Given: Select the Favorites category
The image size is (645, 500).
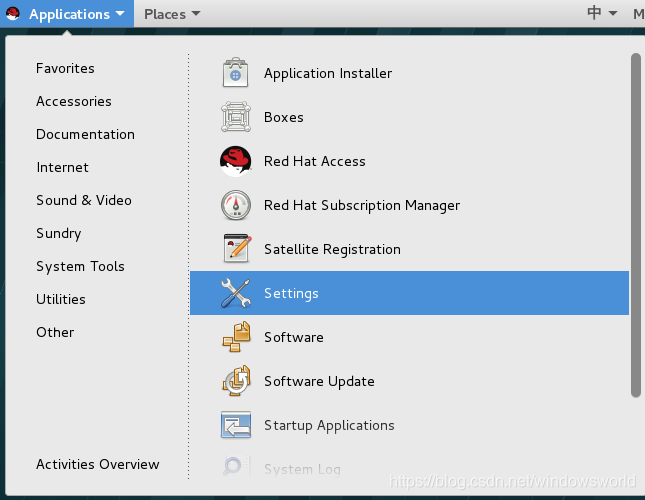Looking at the screenshot, I should (65, 68).
